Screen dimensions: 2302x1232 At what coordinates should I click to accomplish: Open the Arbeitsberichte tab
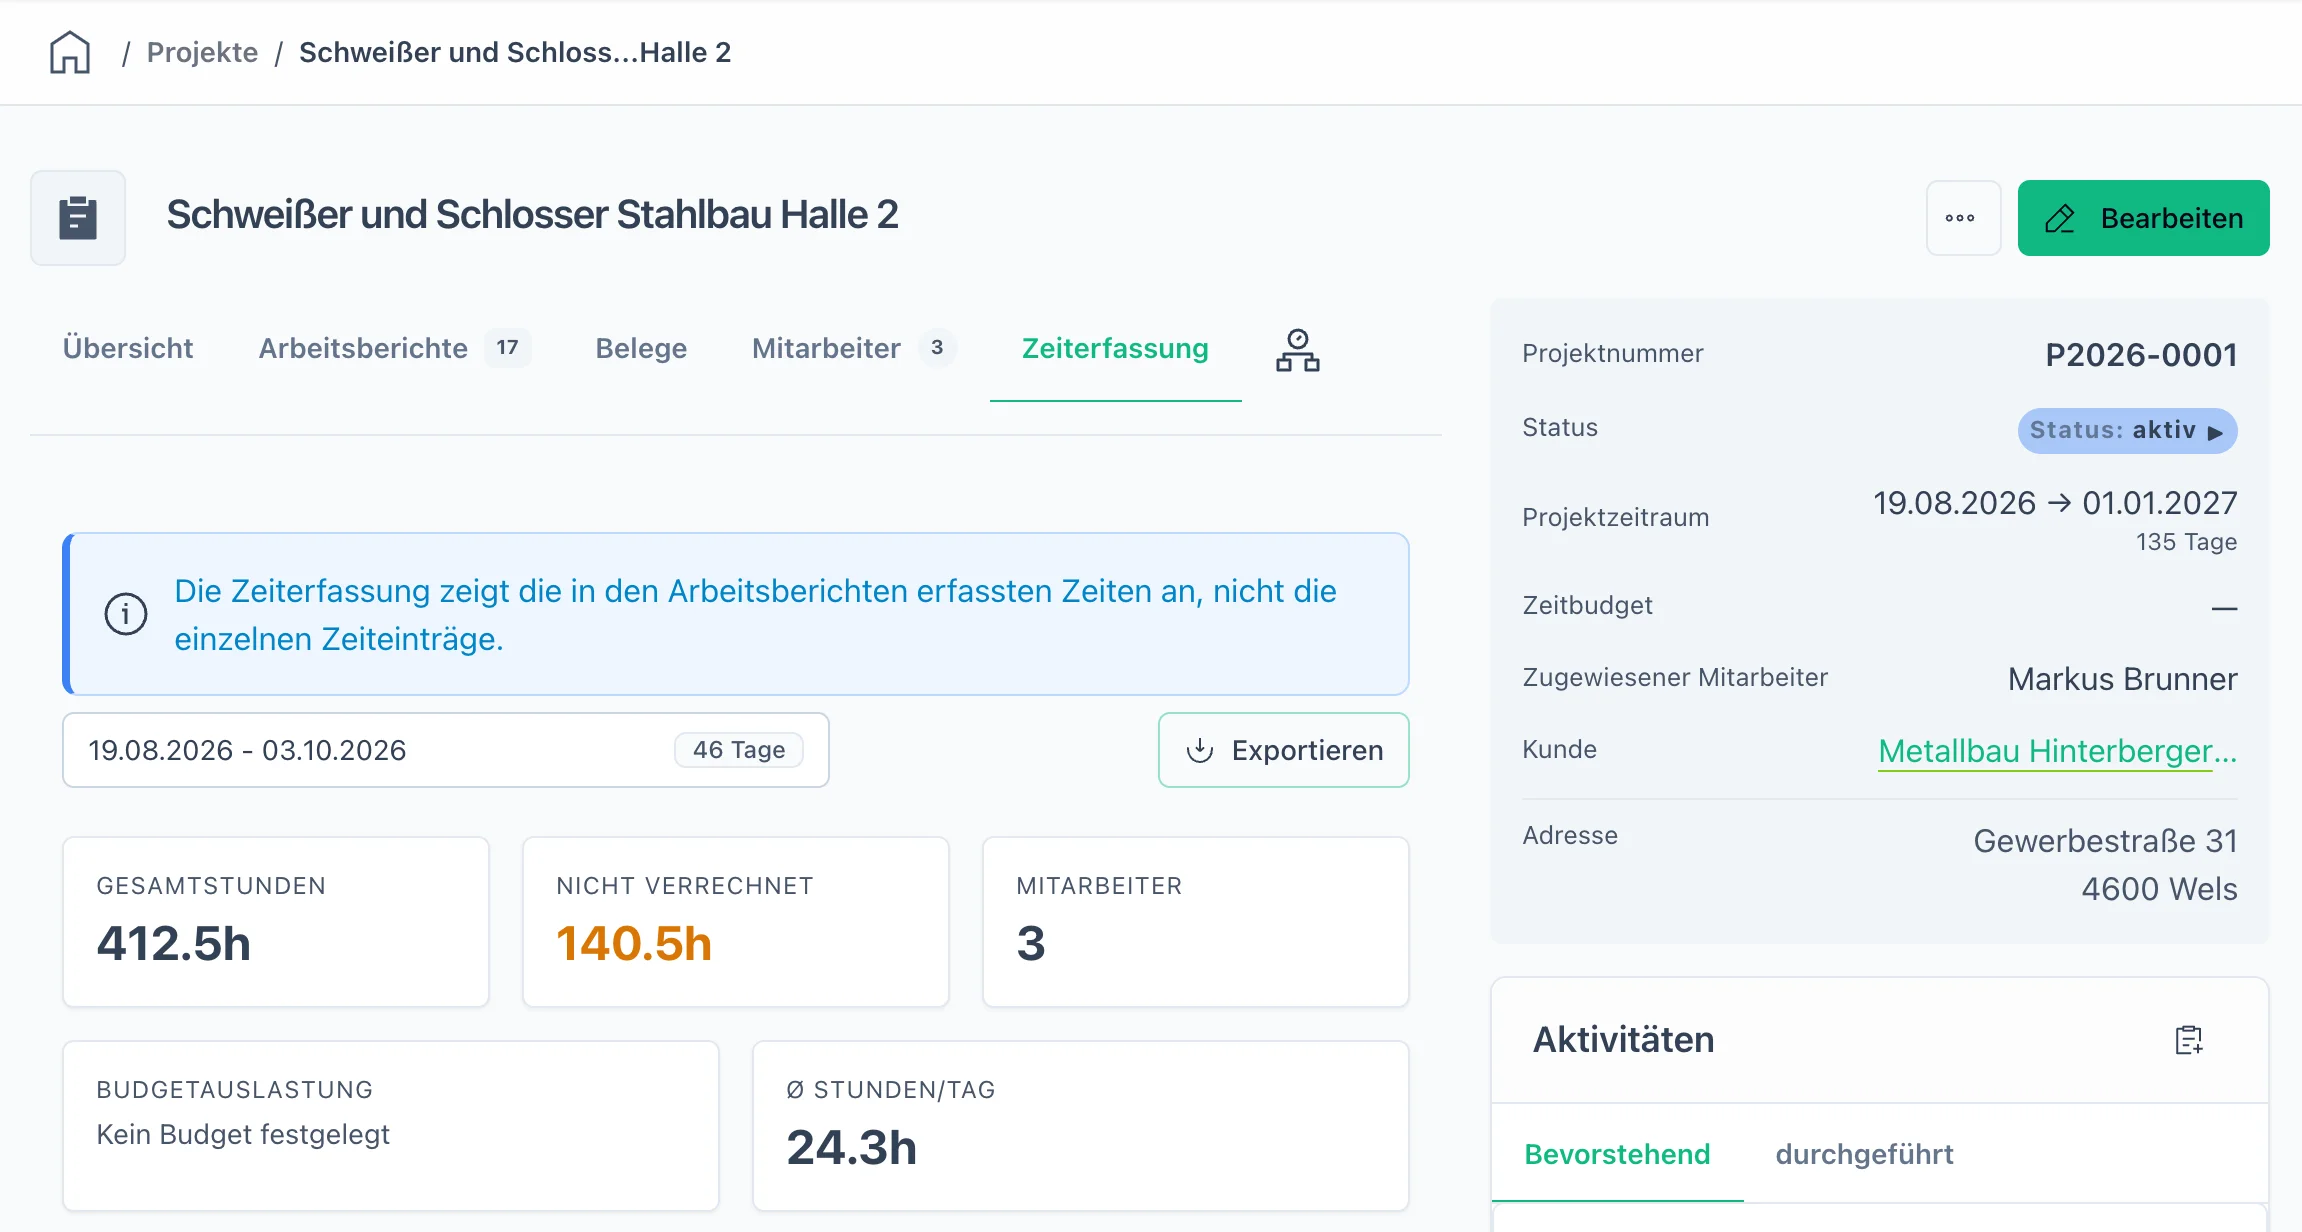395,348
